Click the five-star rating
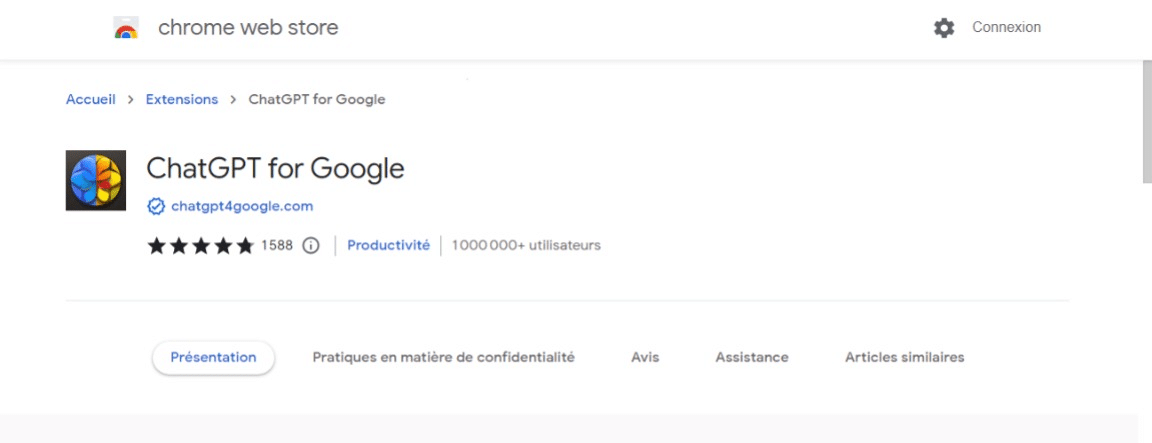 click(201, 245)
